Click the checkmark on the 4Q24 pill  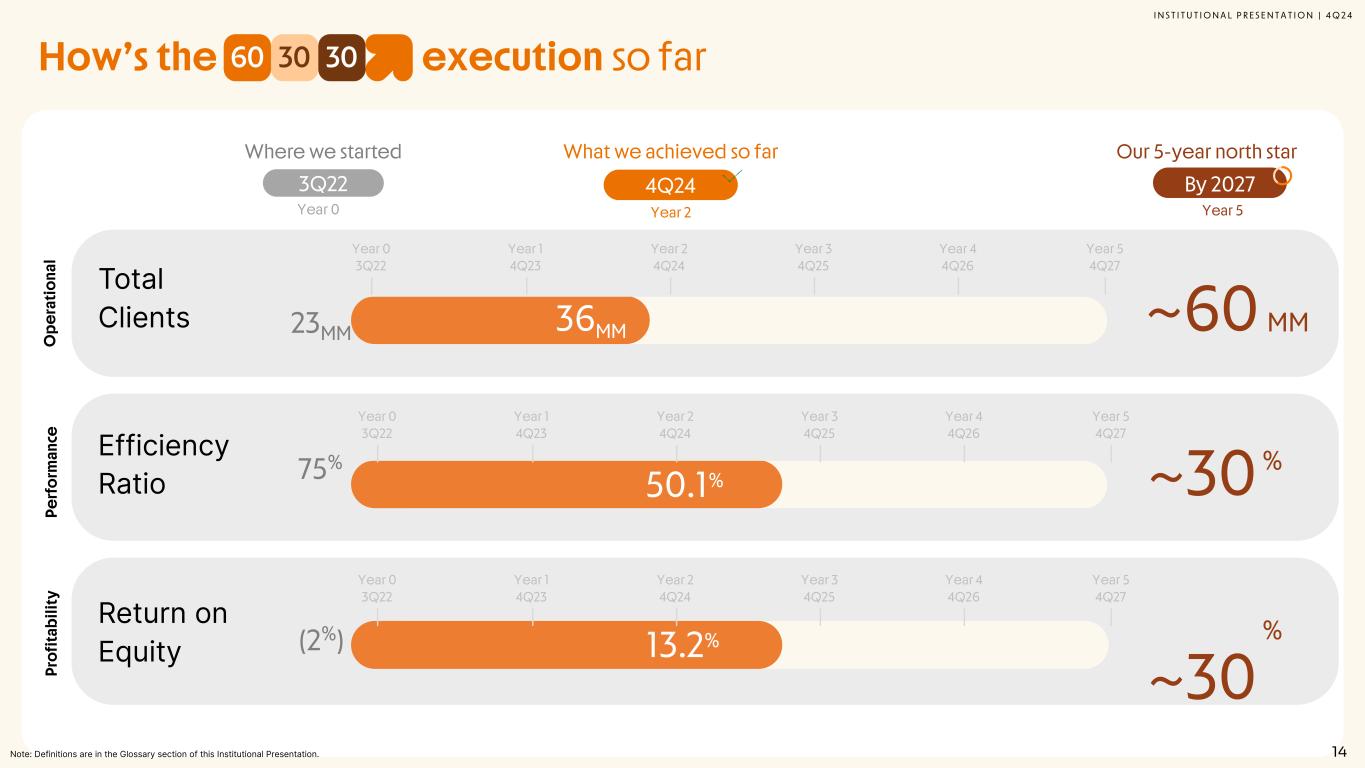pos(732,177)
